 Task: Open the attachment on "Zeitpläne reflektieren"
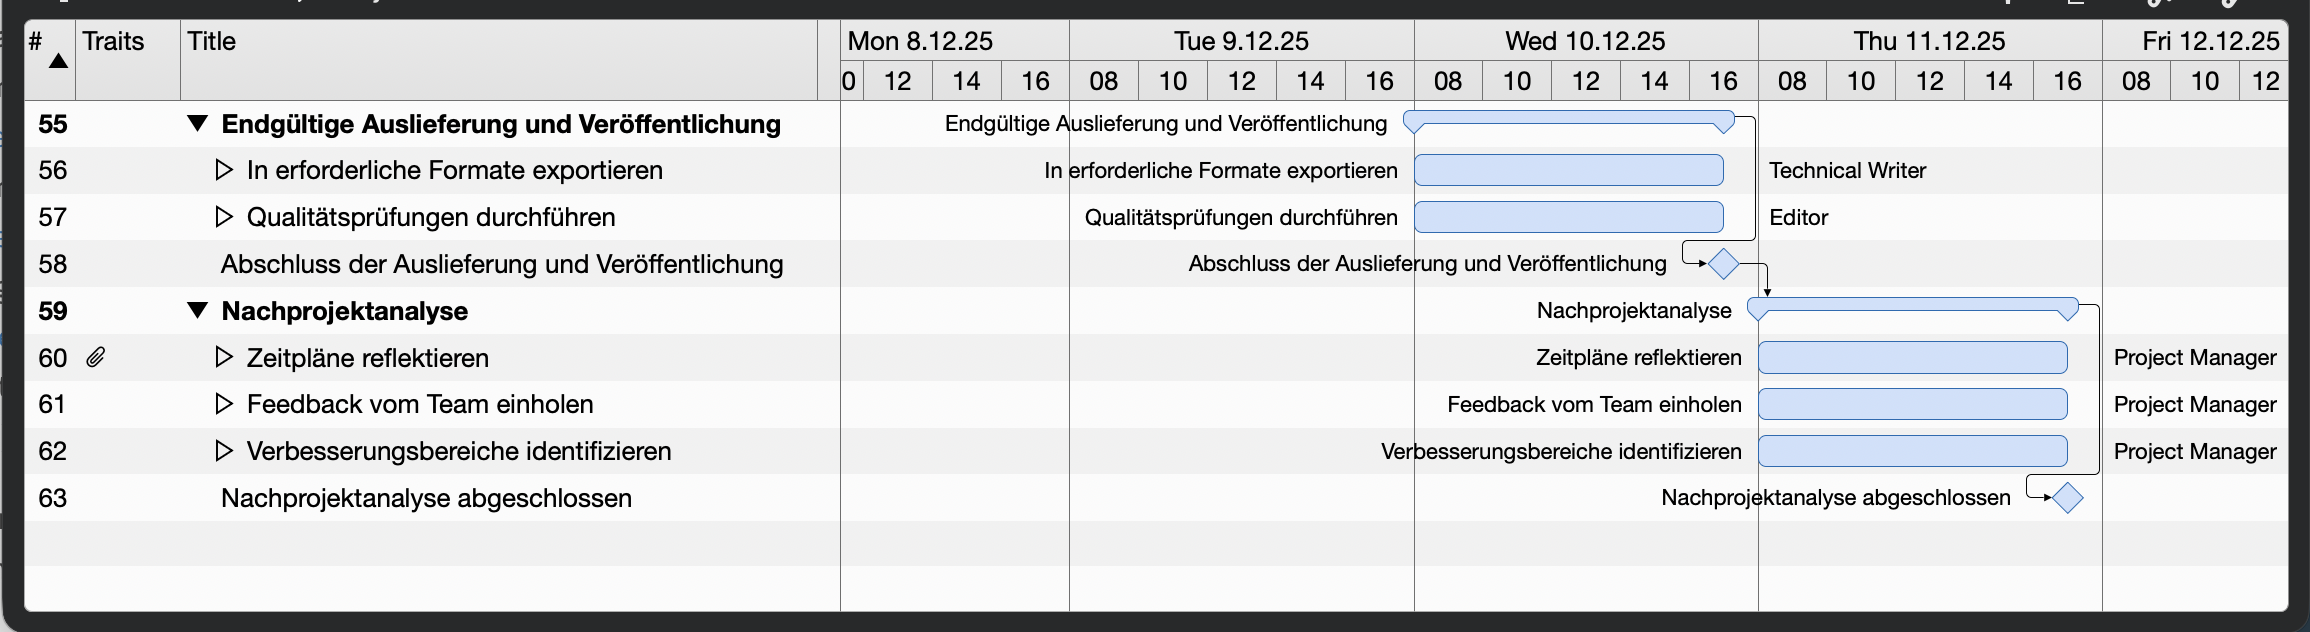click(x=97, y=357)
